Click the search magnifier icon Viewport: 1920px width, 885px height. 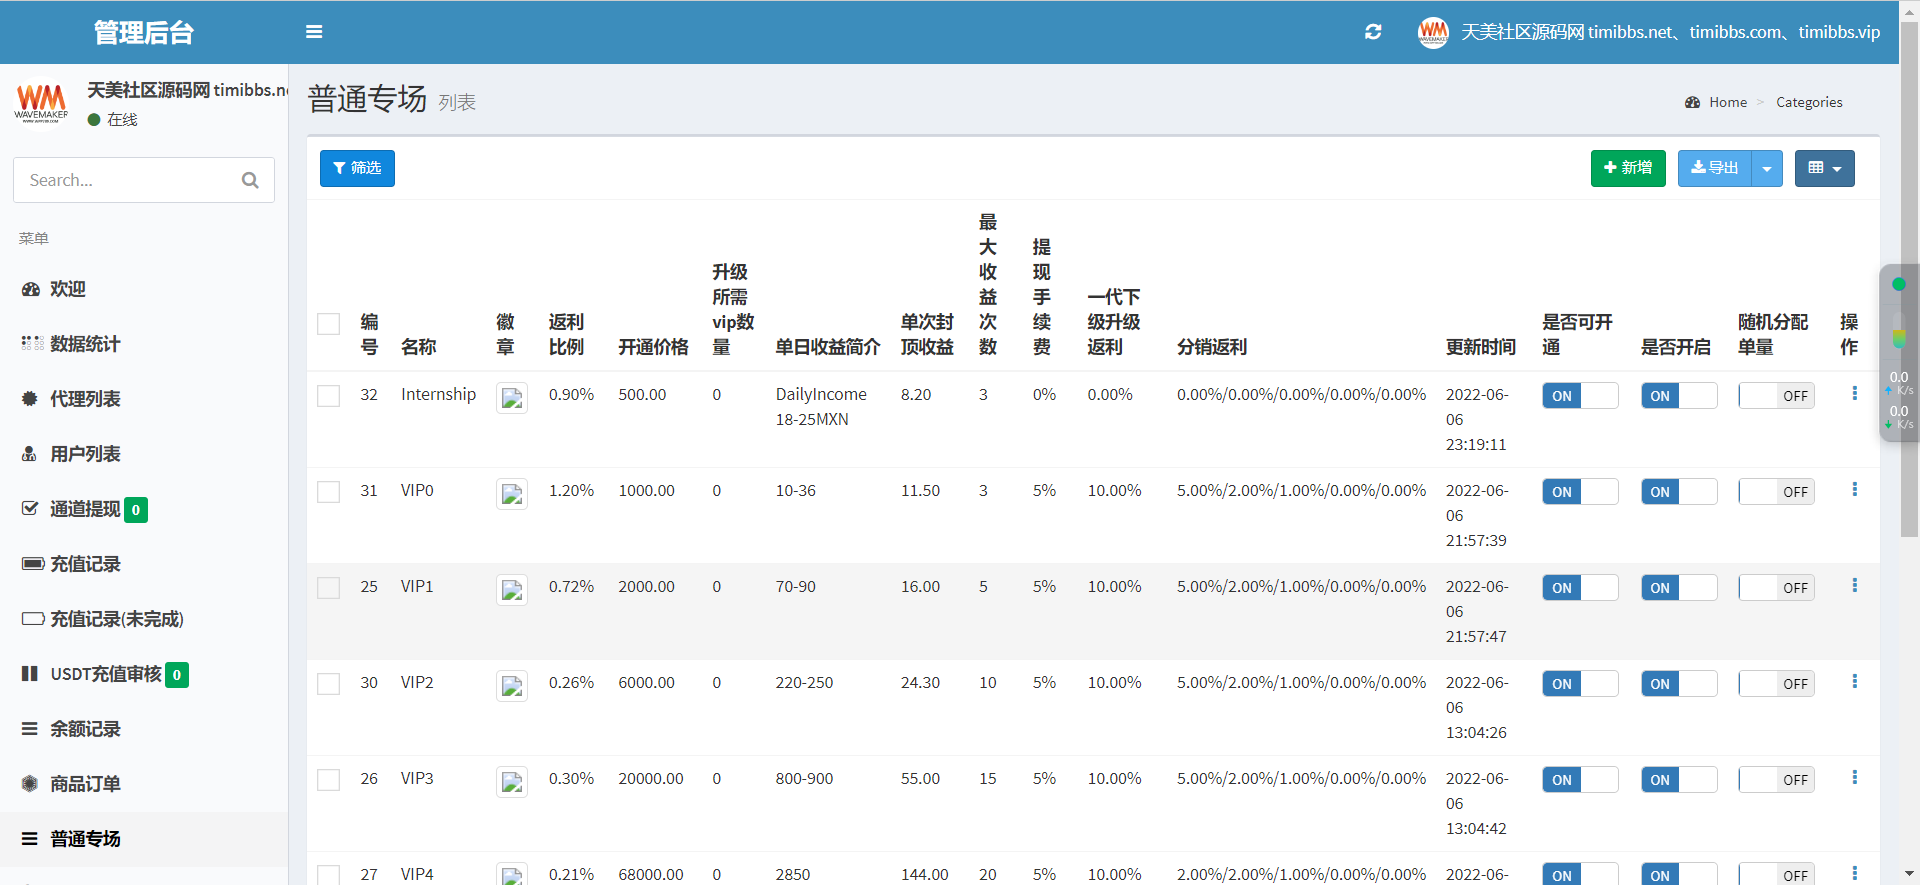point(250,180)
